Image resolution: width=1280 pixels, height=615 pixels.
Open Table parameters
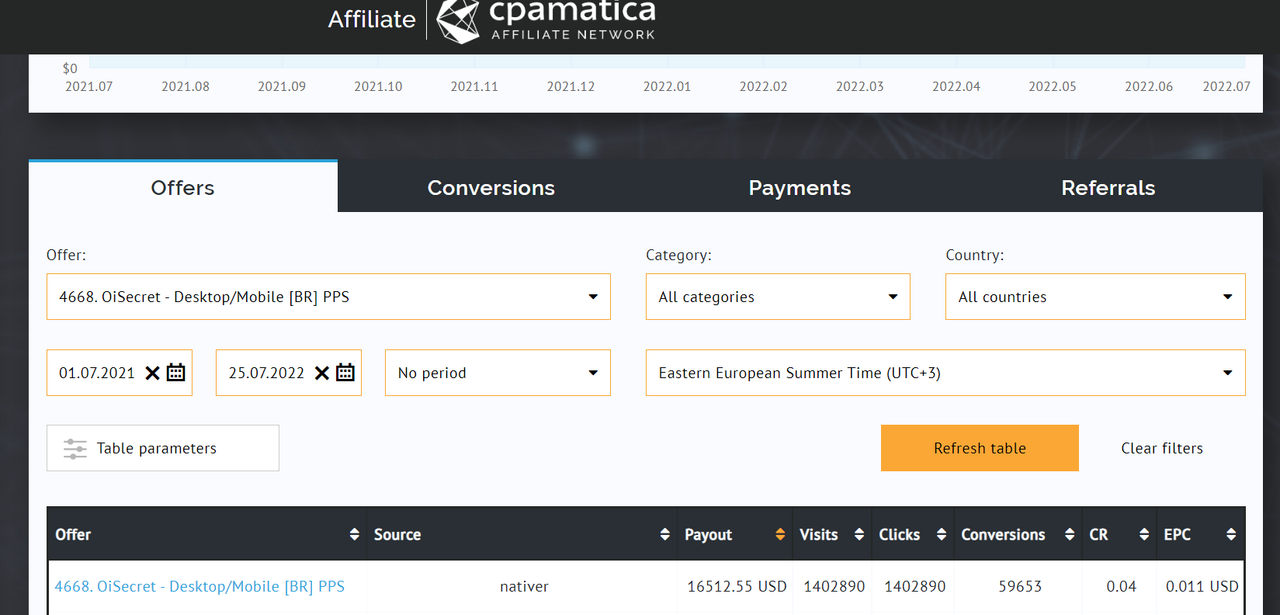[x=163, y=448]
